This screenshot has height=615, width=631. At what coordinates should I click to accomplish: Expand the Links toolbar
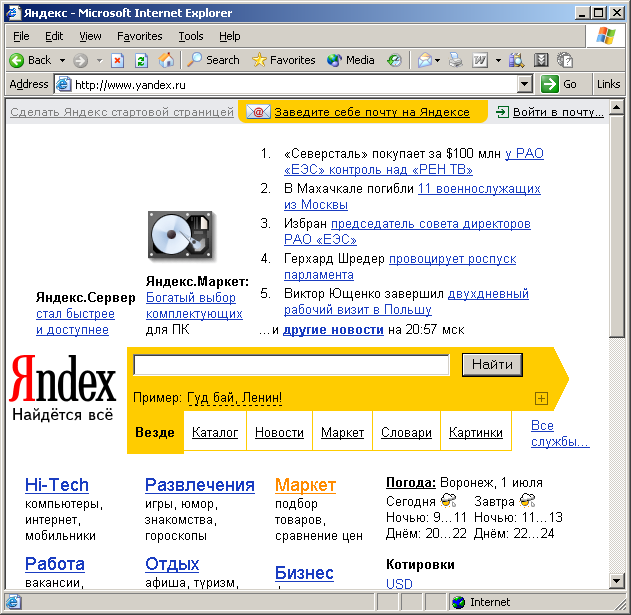point(608,84)
